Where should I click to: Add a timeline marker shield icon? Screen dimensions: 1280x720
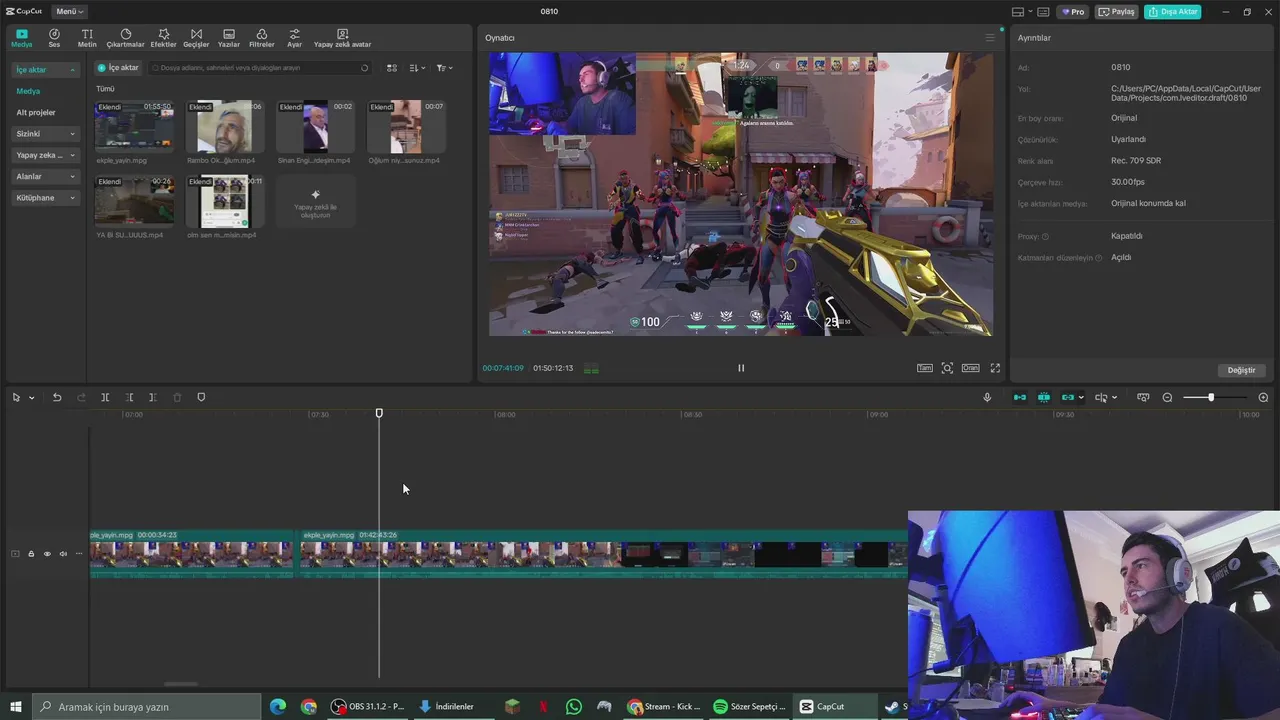[201, 397]
